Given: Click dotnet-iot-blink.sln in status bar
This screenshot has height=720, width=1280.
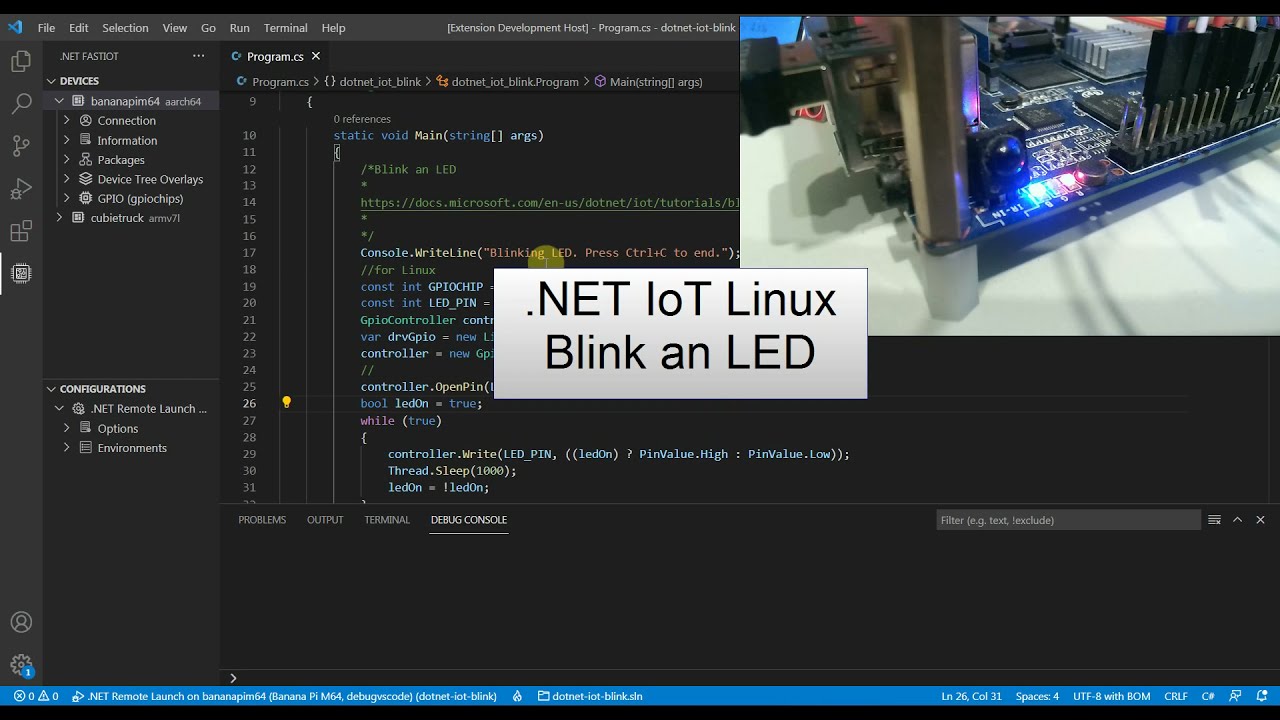Looking at the screenshot, I should pos(590,696).
